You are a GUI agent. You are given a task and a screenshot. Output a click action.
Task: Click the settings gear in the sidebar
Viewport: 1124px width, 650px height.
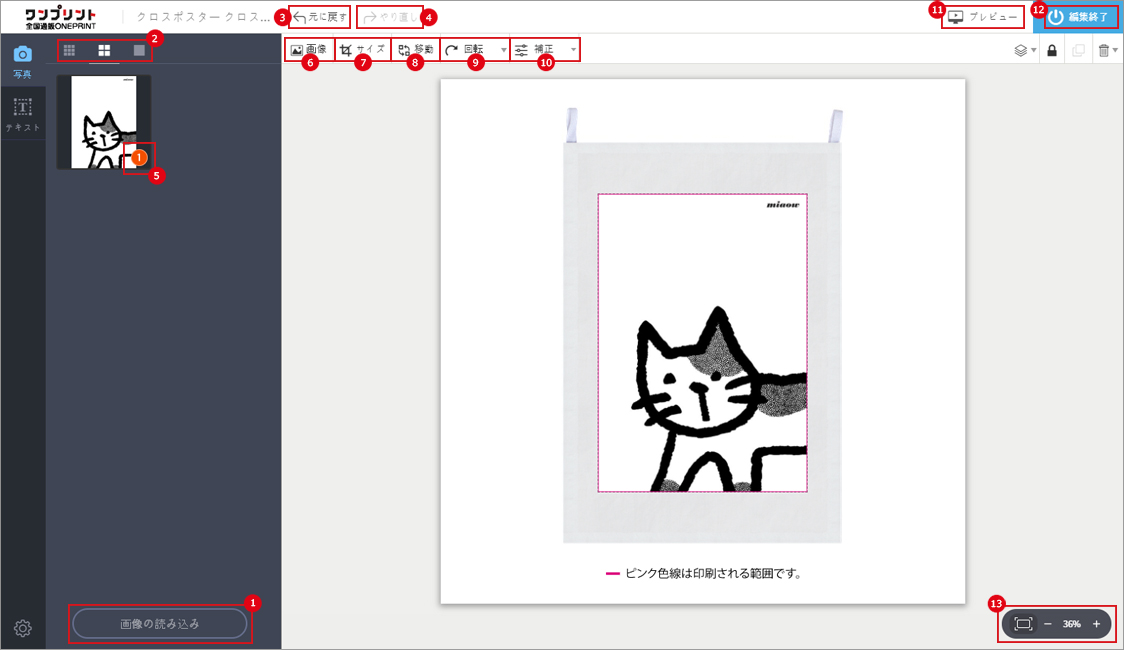pyautogui.click(x=23, y=628)
